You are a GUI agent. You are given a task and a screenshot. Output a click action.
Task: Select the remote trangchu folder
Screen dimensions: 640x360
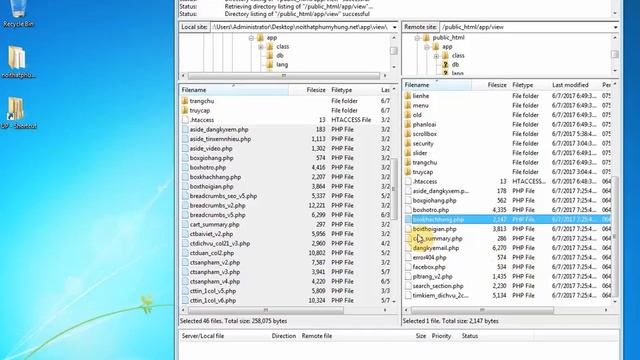click(424, 162)
